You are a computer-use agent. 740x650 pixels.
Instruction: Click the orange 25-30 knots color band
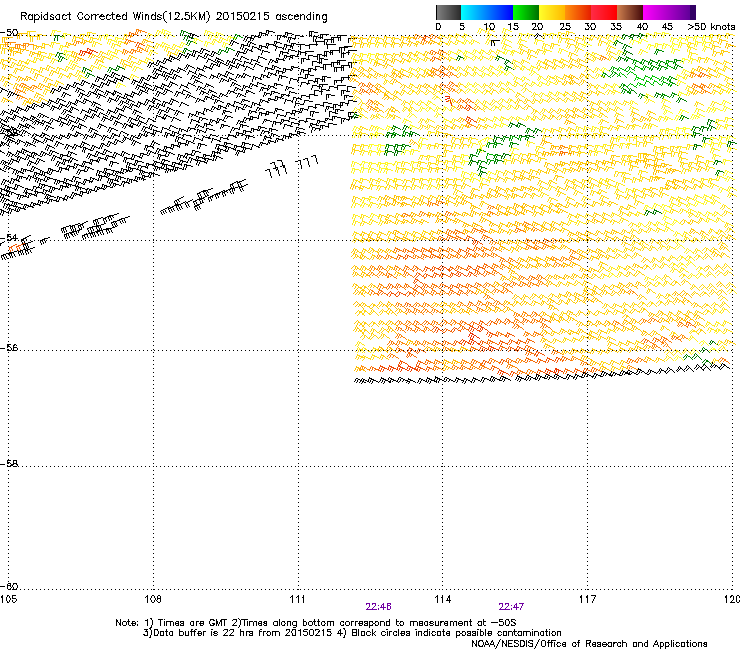[578, 12]
